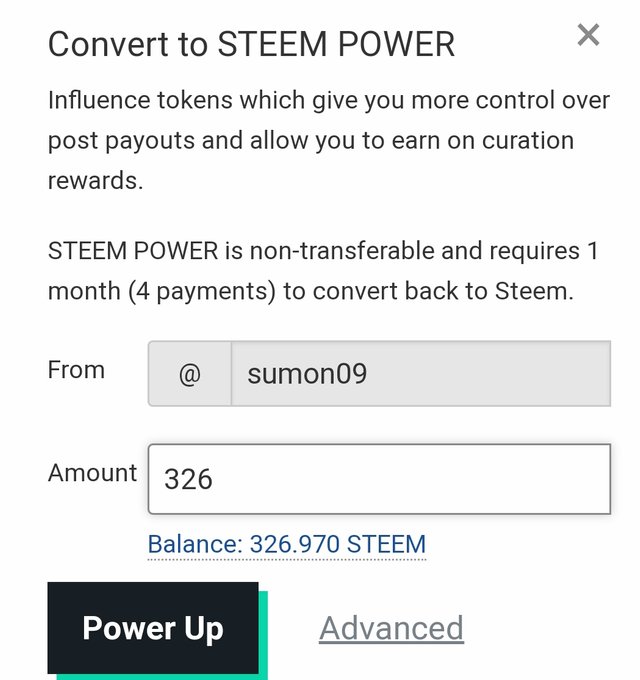Place cursor after 326 in Amount

coord(214,479)
